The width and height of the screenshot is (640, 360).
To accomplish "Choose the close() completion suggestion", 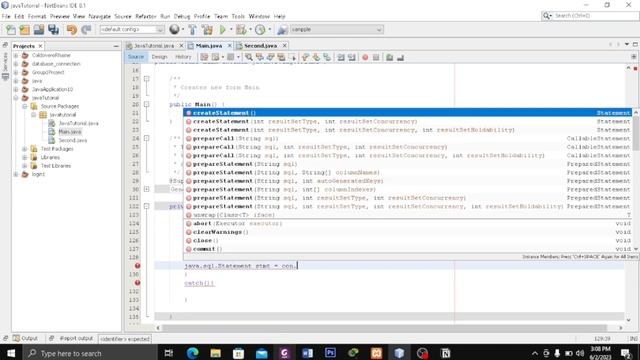I will [407, 240].
